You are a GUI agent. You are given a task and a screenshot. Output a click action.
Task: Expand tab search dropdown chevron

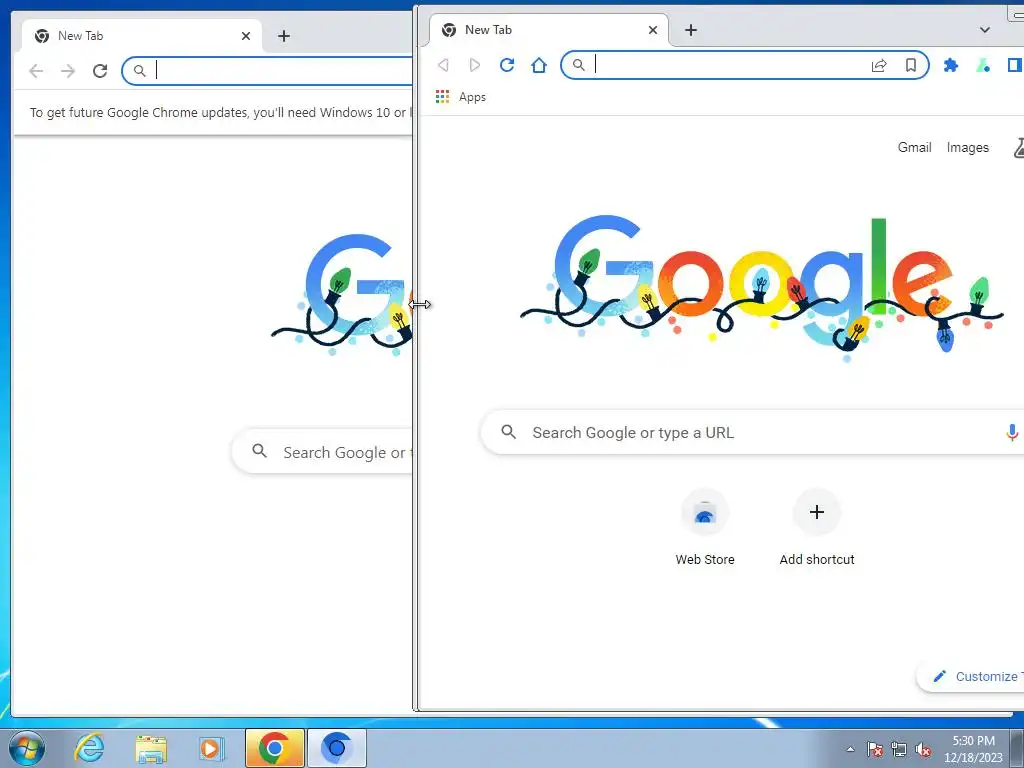tap(985, 30)
